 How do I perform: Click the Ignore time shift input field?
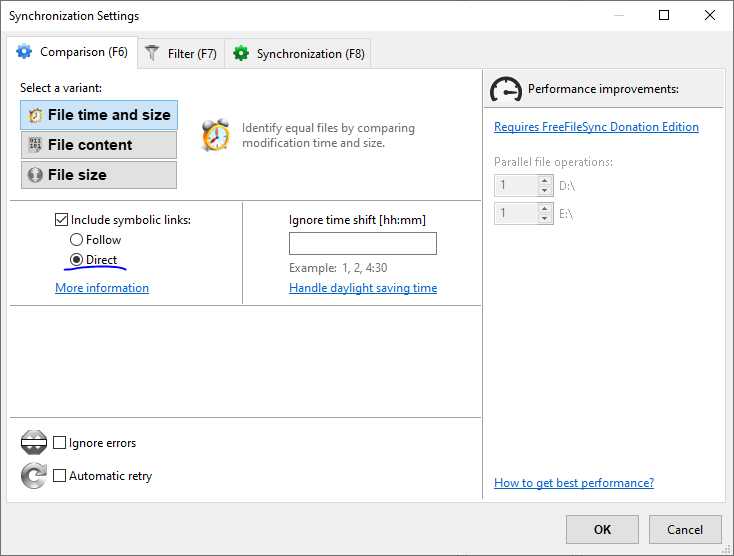tap(363, 243)
